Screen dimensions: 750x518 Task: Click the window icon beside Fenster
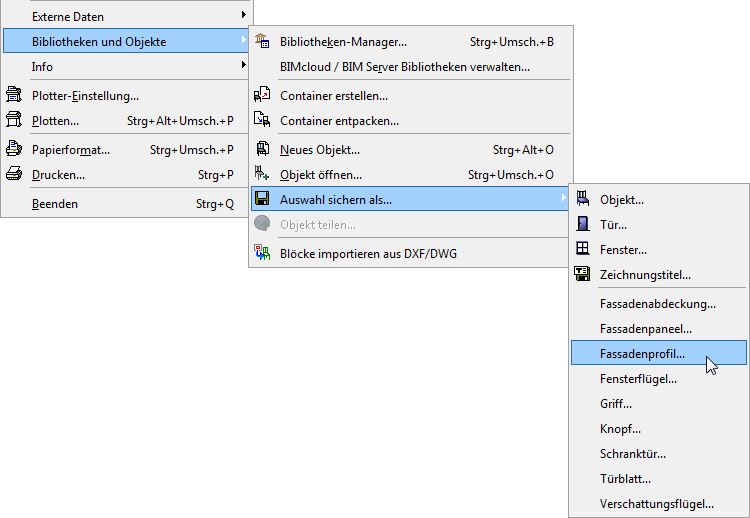pyautogui.click(x=583, y=249)
